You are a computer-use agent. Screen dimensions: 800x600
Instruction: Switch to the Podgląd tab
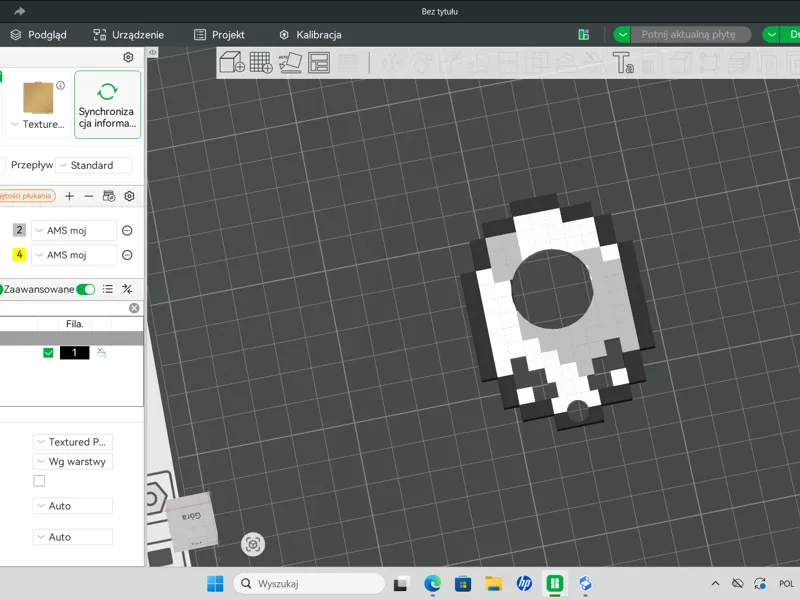(x=38, y=35)
